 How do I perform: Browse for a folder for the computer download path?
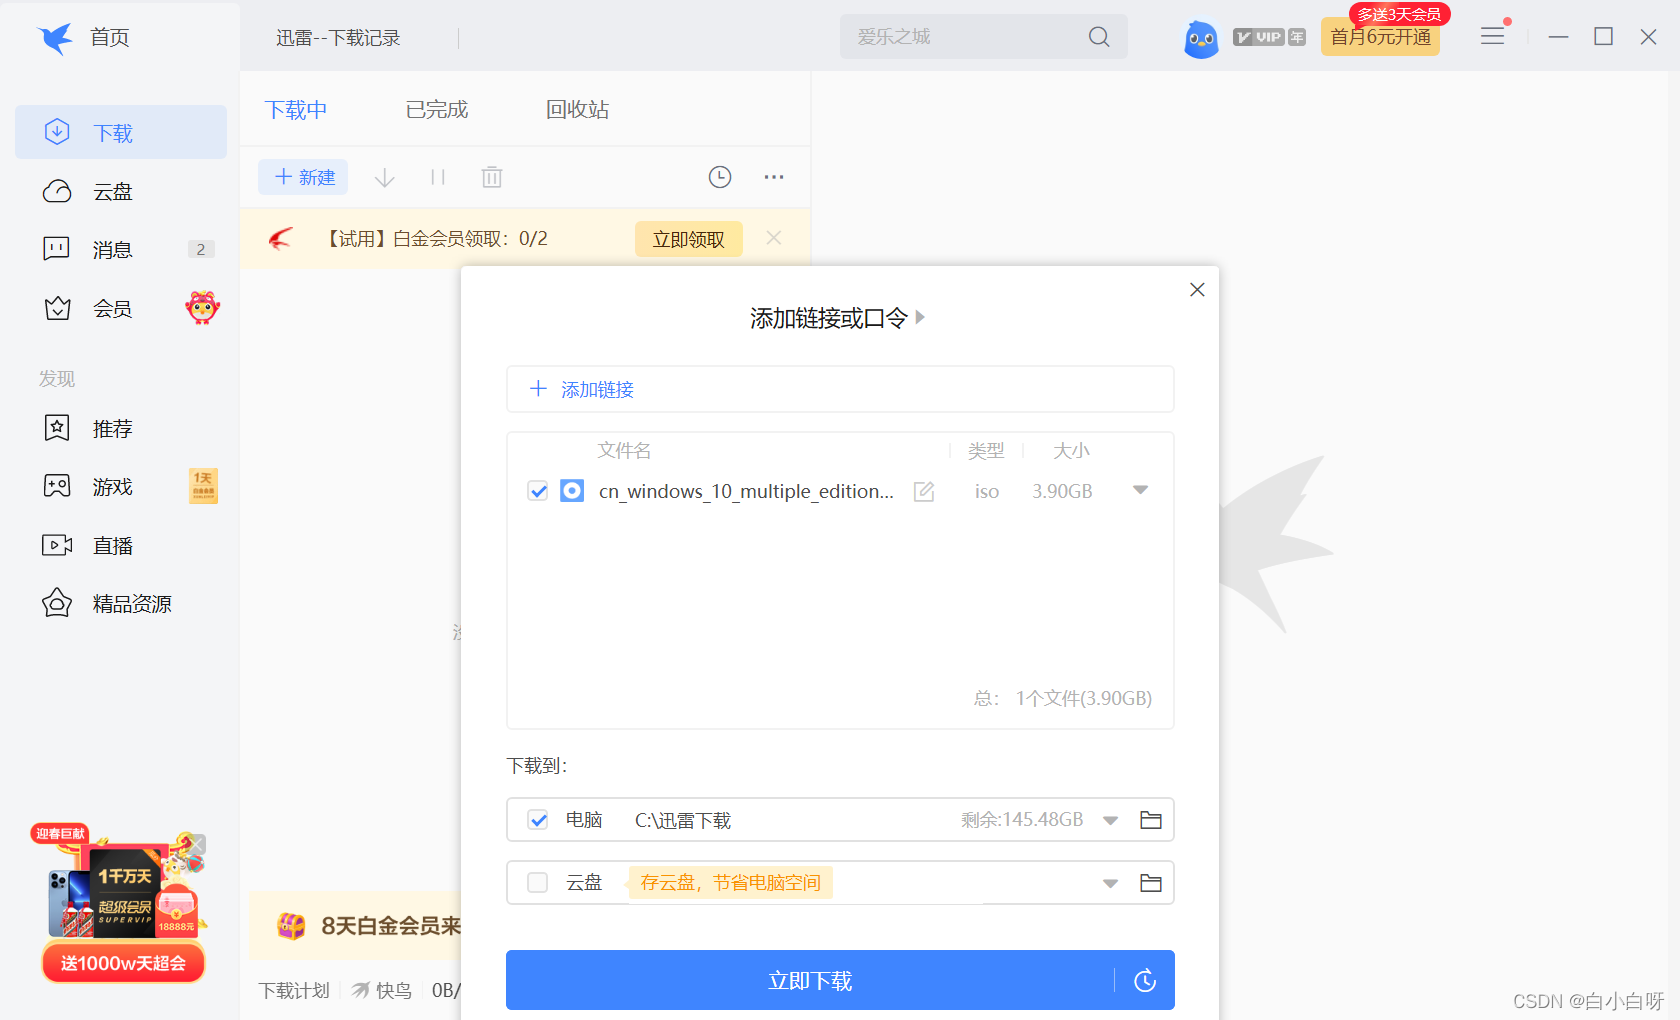(x=1150, y=820)
